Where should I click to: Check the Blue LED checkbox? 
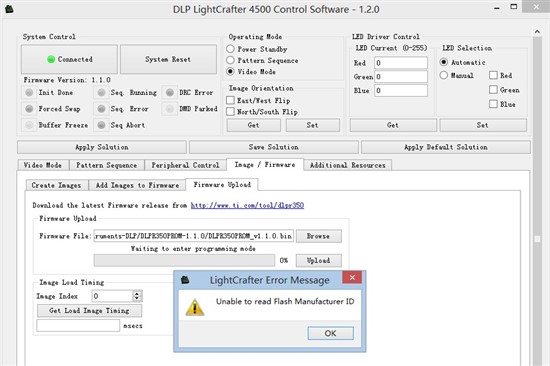(493, 104)
